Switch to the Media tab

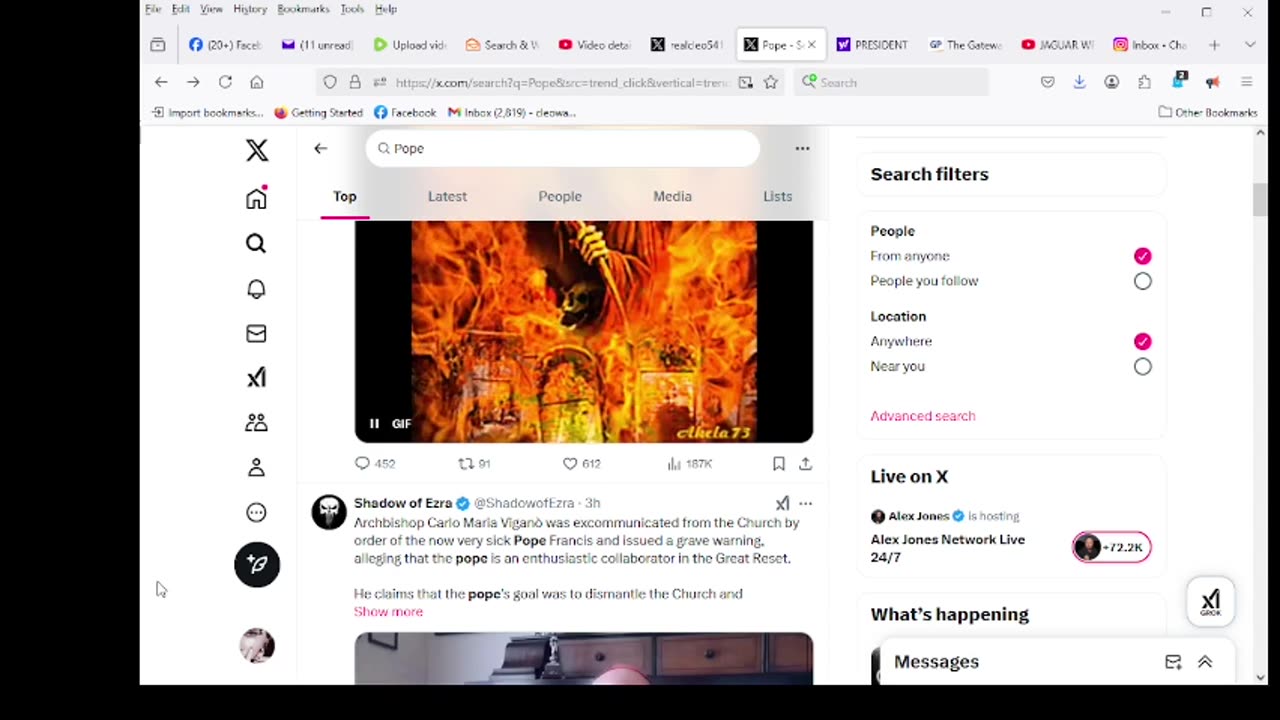click(672, 196)
